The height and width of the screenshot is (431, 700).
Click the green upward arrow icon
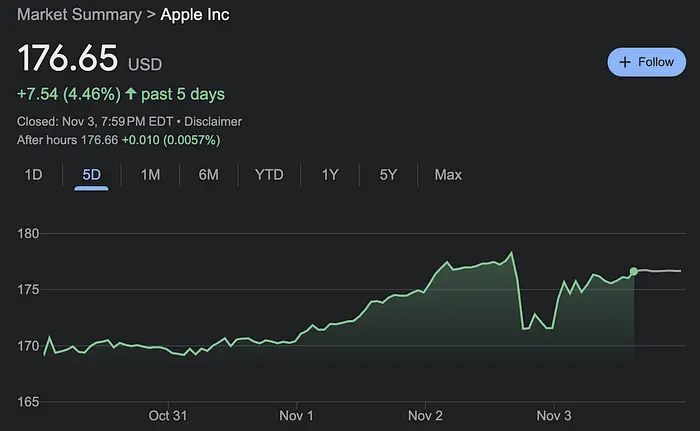[x=131, y=94]
